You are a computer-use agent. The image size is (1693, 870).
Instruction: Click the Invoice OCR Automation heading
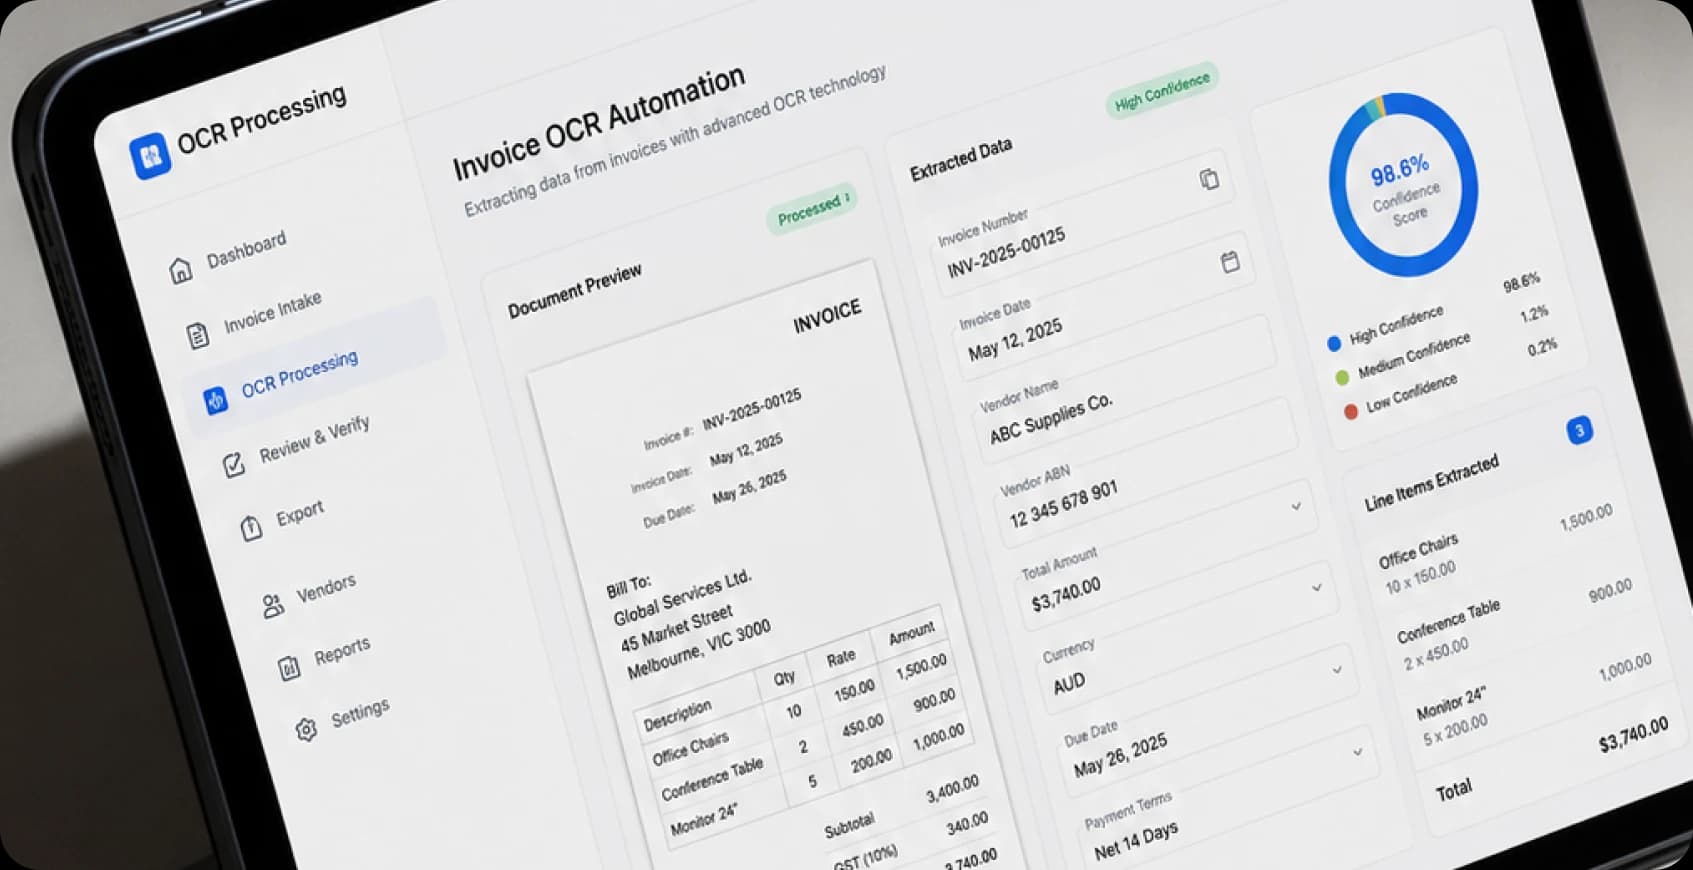pyautogui.click(x=599, y=123)
